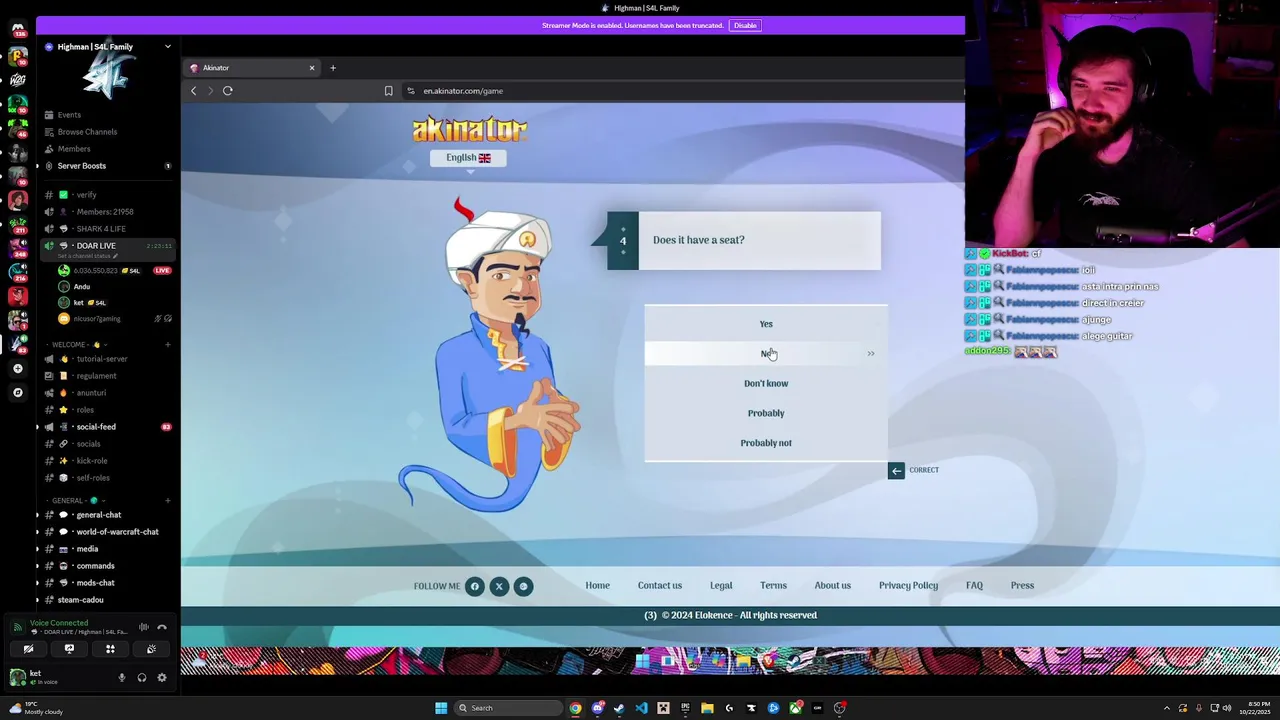The height and width of the screenshot is (720, 1280).
Task: Open a new browser tab
Action: 333,68
